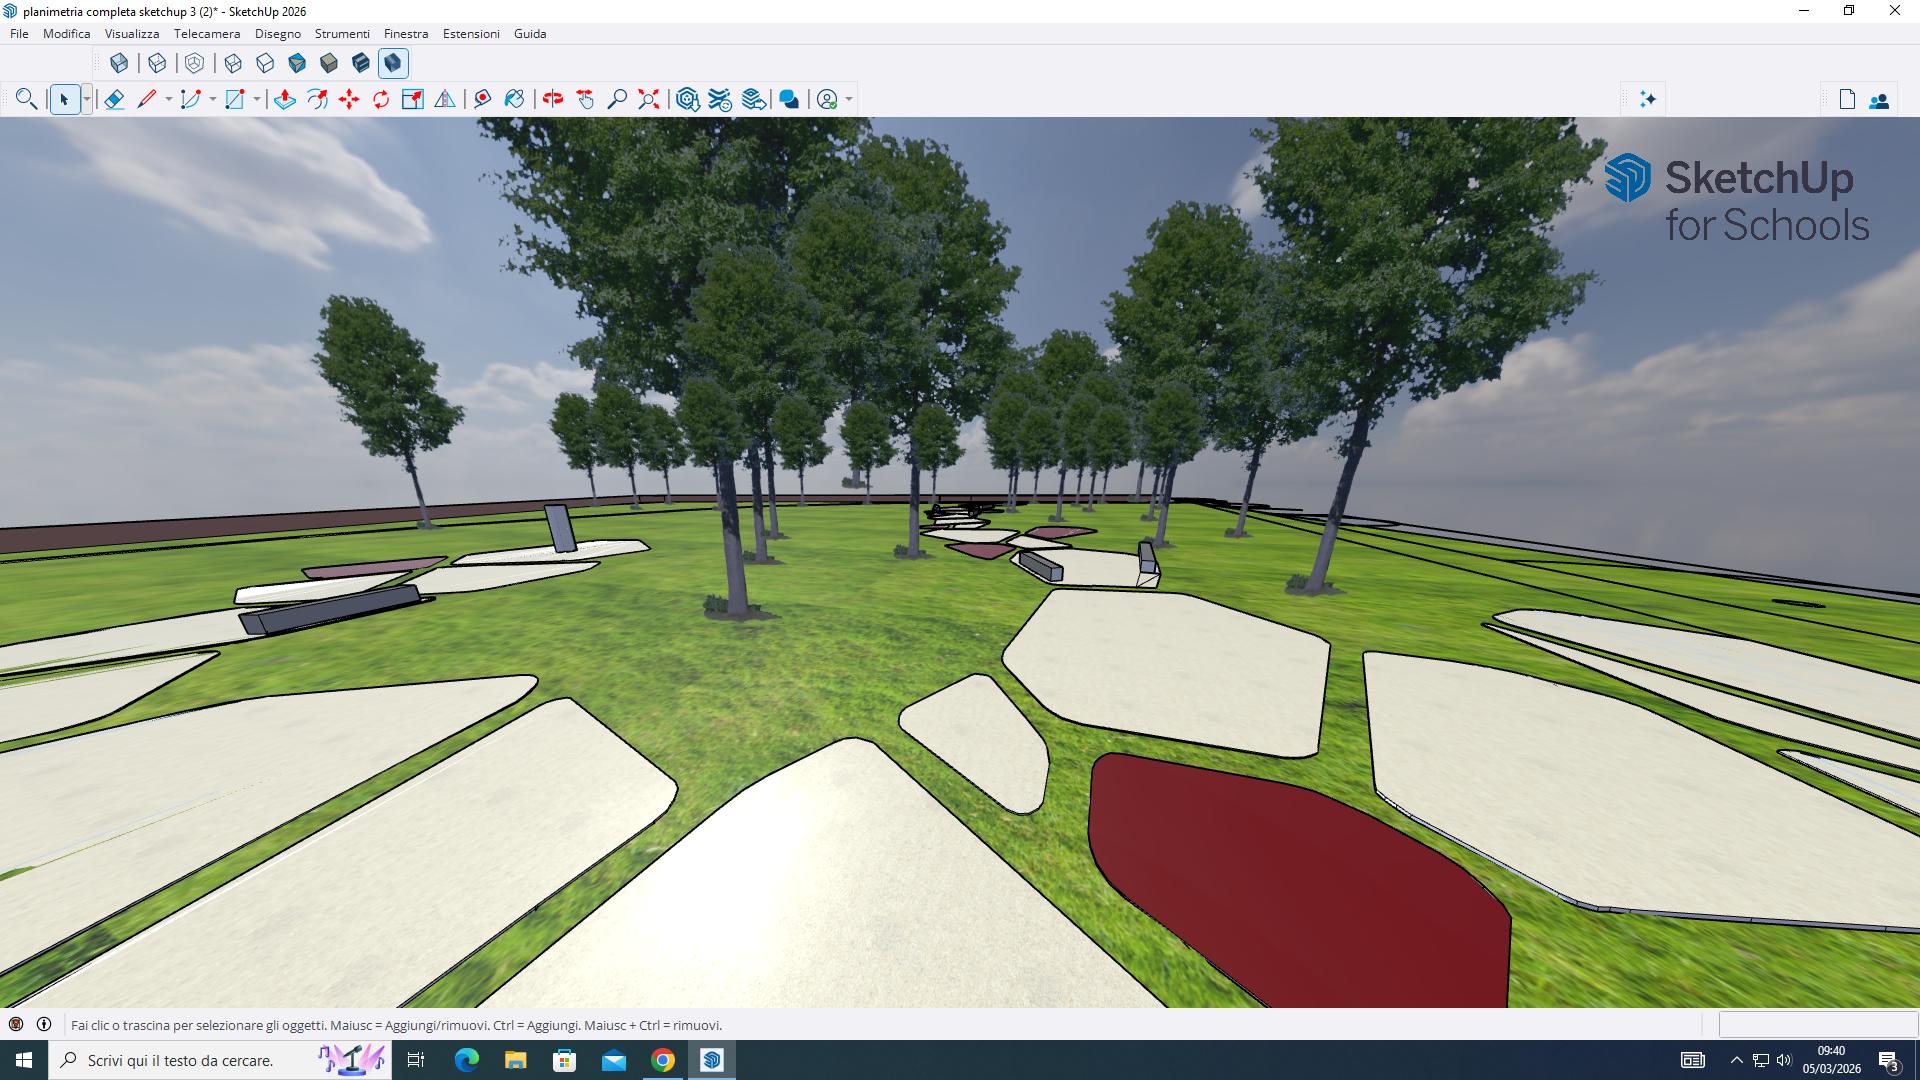Enable Wireframe style

(x=233, y=63)
